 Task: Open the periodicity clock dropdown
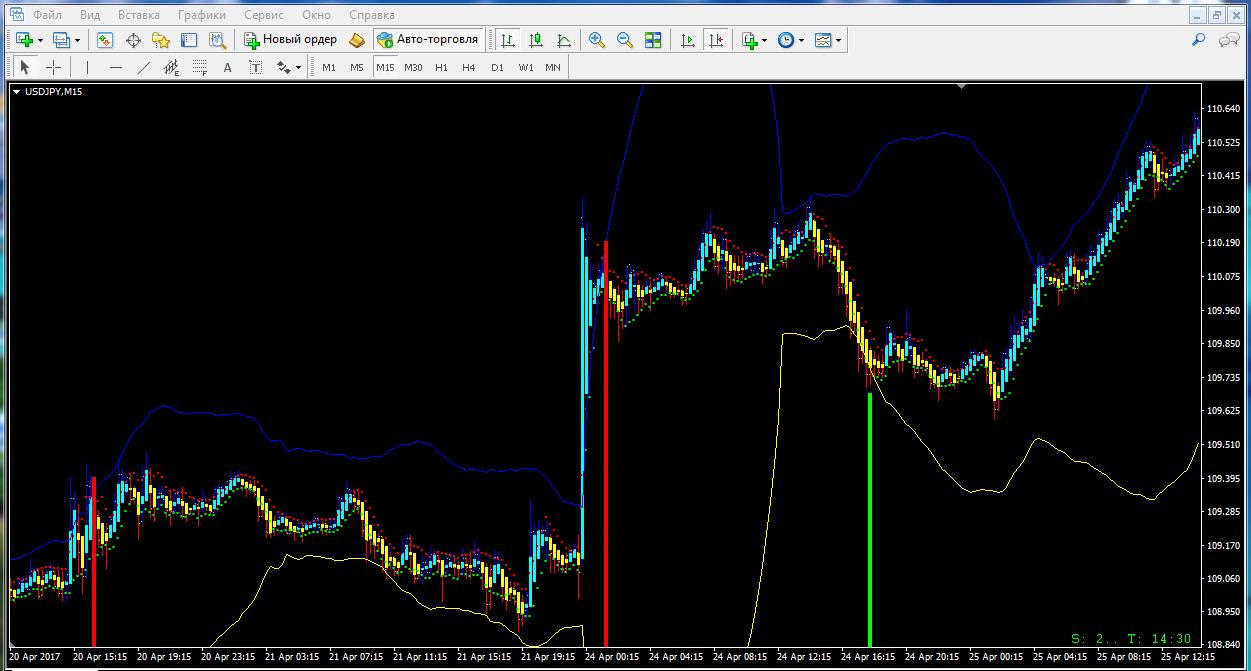tap(801, 41)
